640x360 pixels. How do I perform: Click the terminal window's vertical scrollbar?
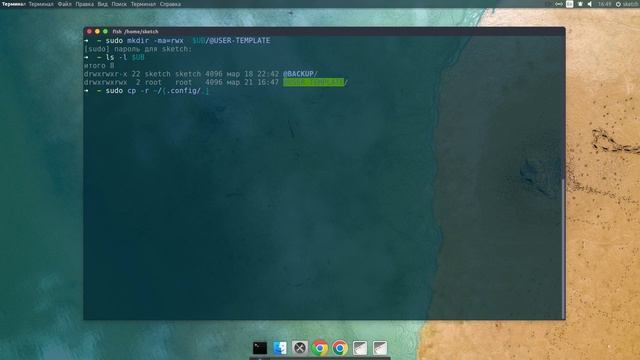pyautogui.click(x=563, y=248)
